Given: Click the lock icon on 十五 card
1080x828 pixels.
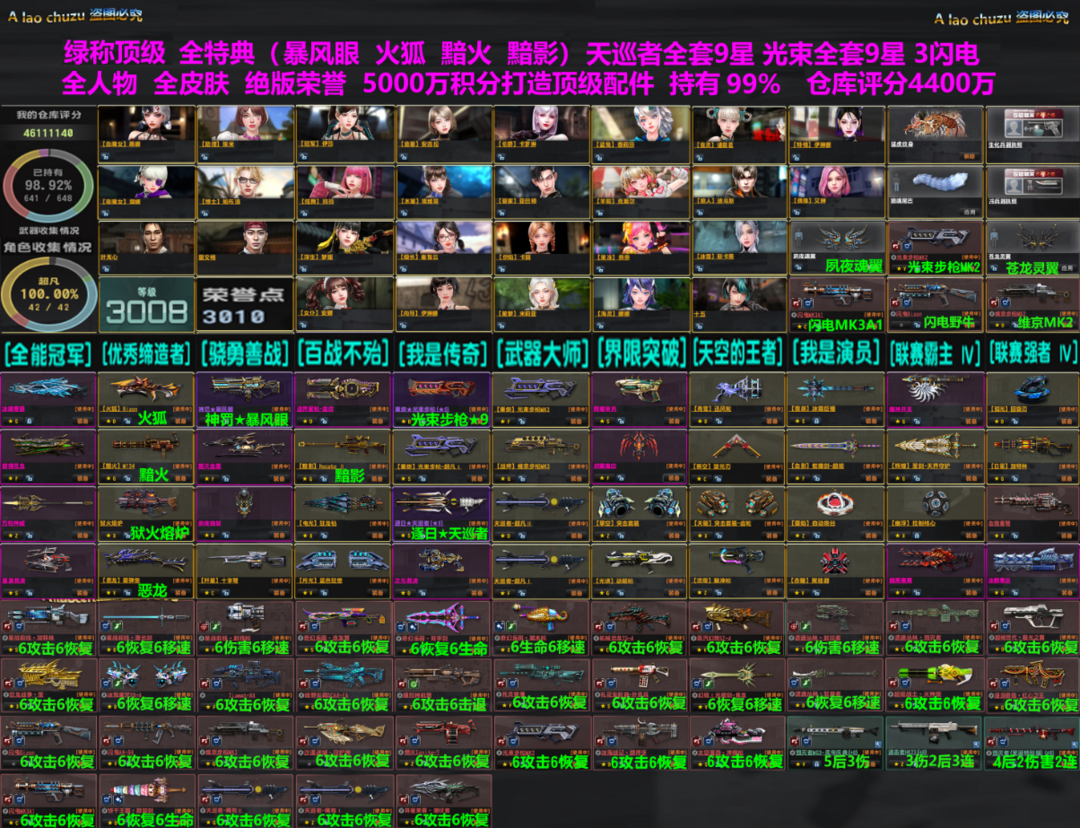Looking at the screenshot, I should (x=698, y=325).
